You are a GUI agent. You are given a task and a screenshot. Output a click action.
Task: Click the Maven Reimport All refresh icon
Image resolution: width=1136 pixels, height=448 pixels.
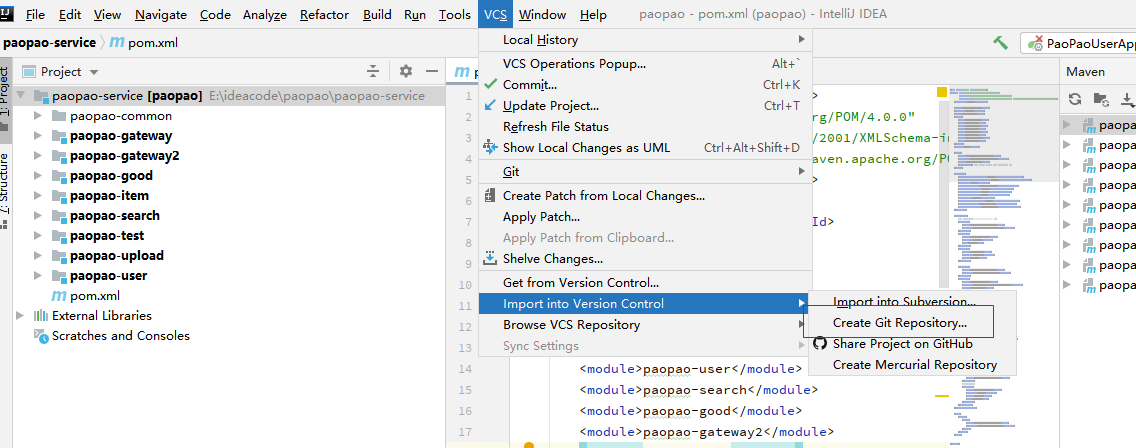1075,99
